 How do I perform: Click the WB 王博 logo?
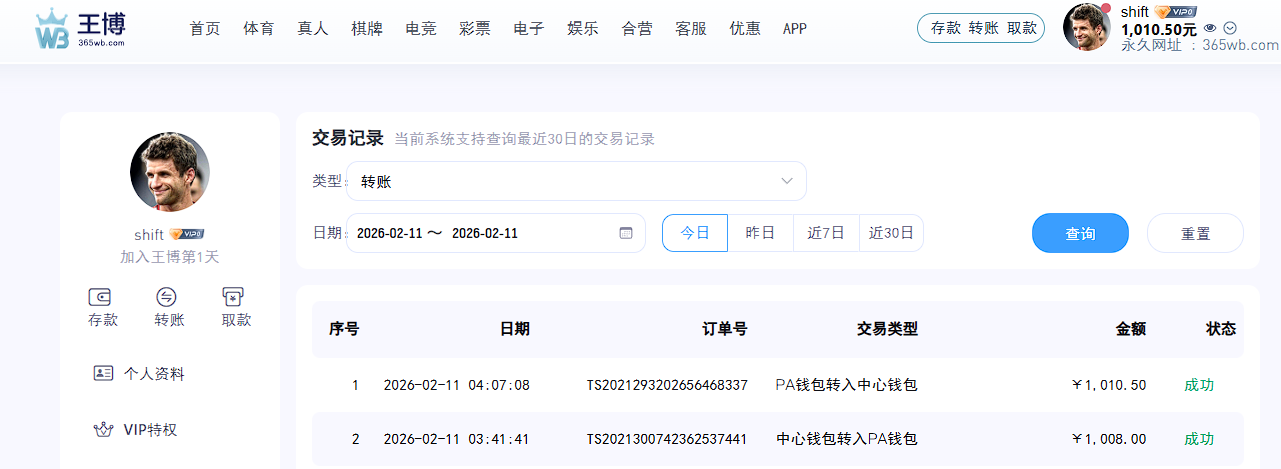point(80,29)
